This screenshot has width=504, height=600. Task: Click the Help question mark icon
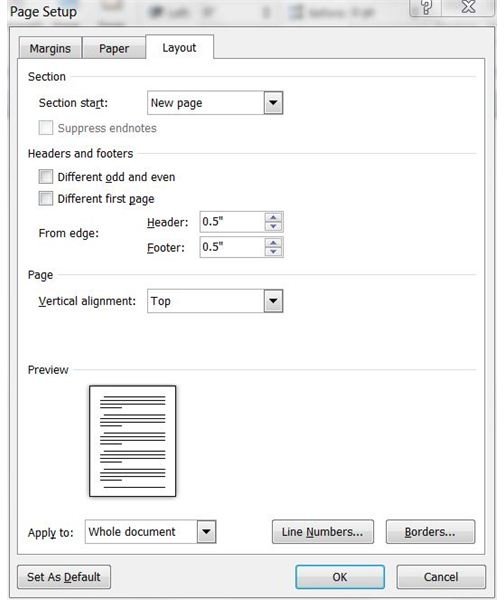pos(426,8)
